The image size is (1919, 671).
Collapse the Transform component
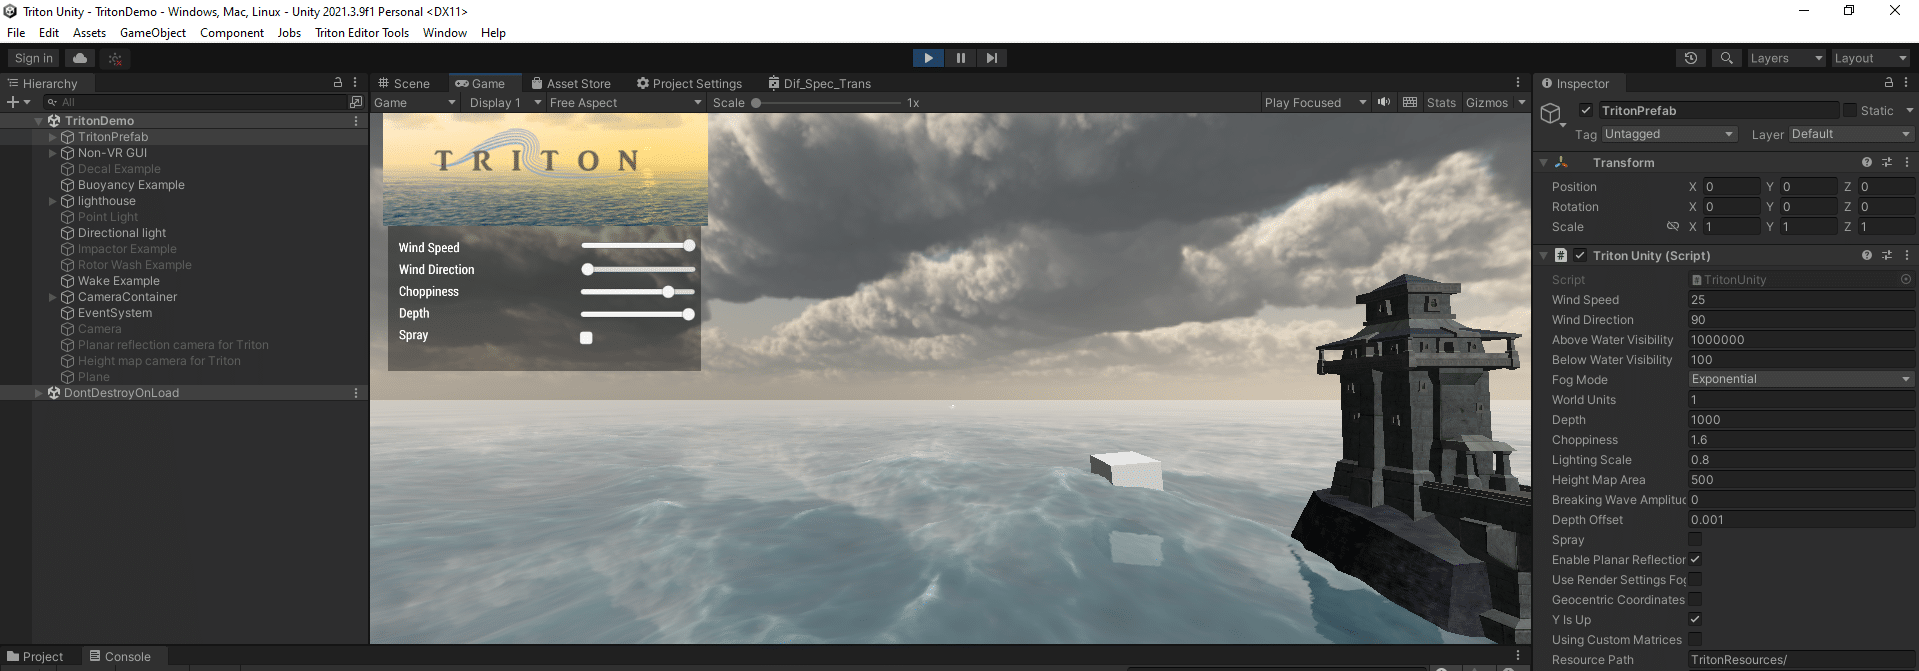coord(1544,162)
